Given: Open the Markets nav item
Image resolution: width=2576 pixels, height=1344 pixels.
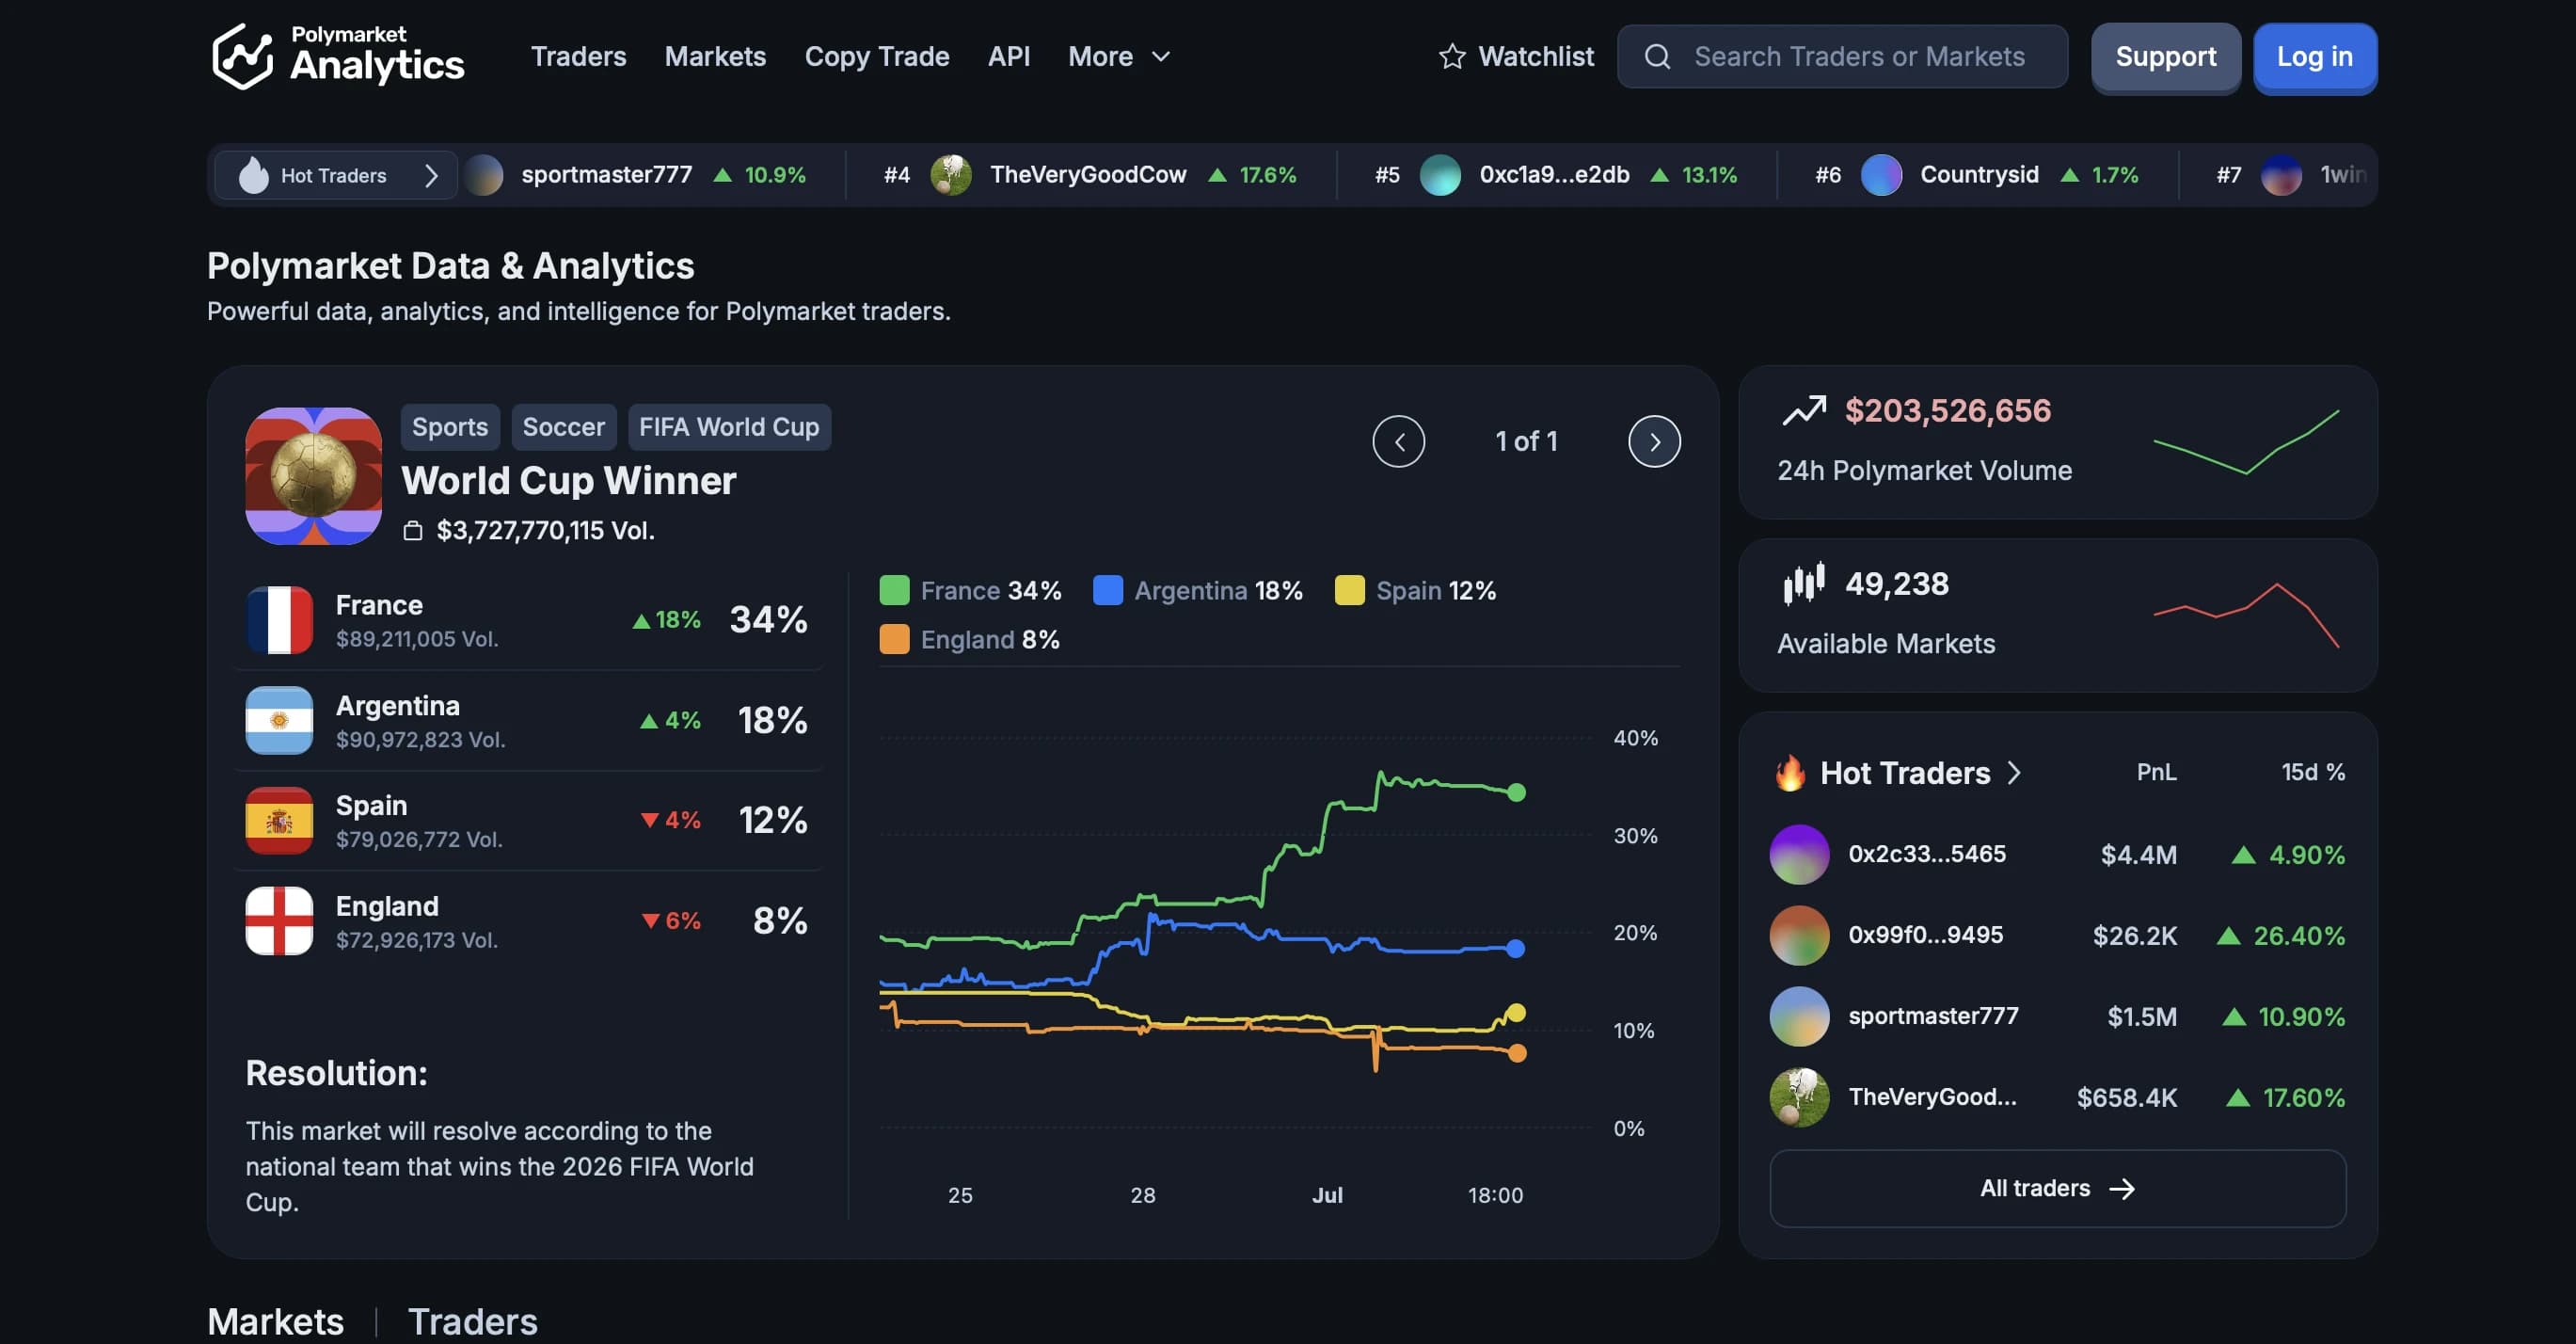Looking at the screenshot, I should click(715, 56).
